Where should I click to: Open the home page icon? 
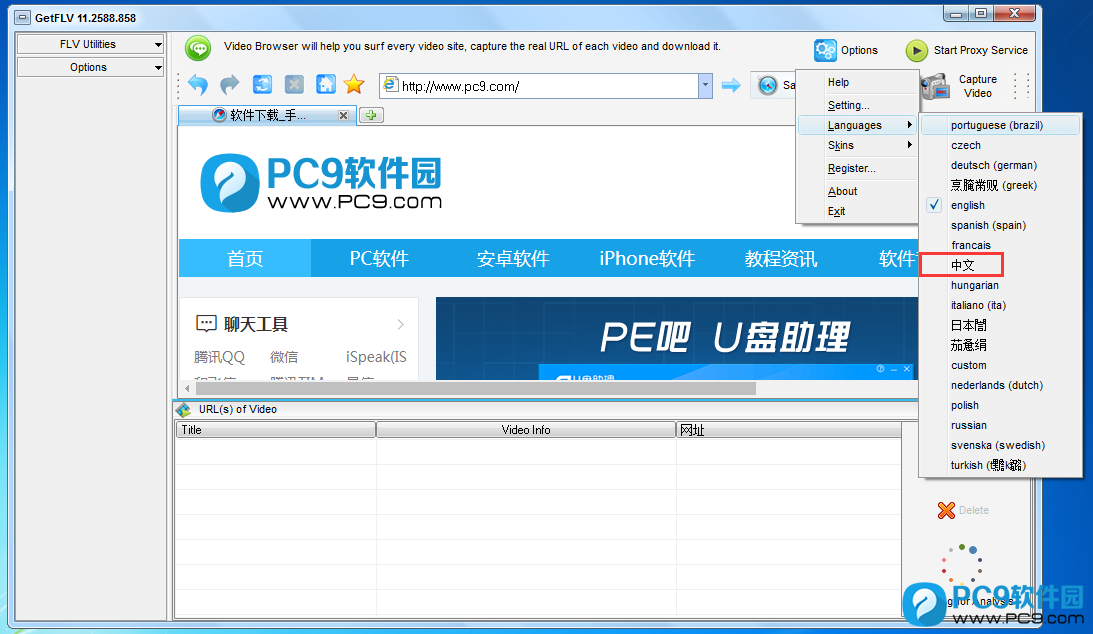(x=326, y=84)
